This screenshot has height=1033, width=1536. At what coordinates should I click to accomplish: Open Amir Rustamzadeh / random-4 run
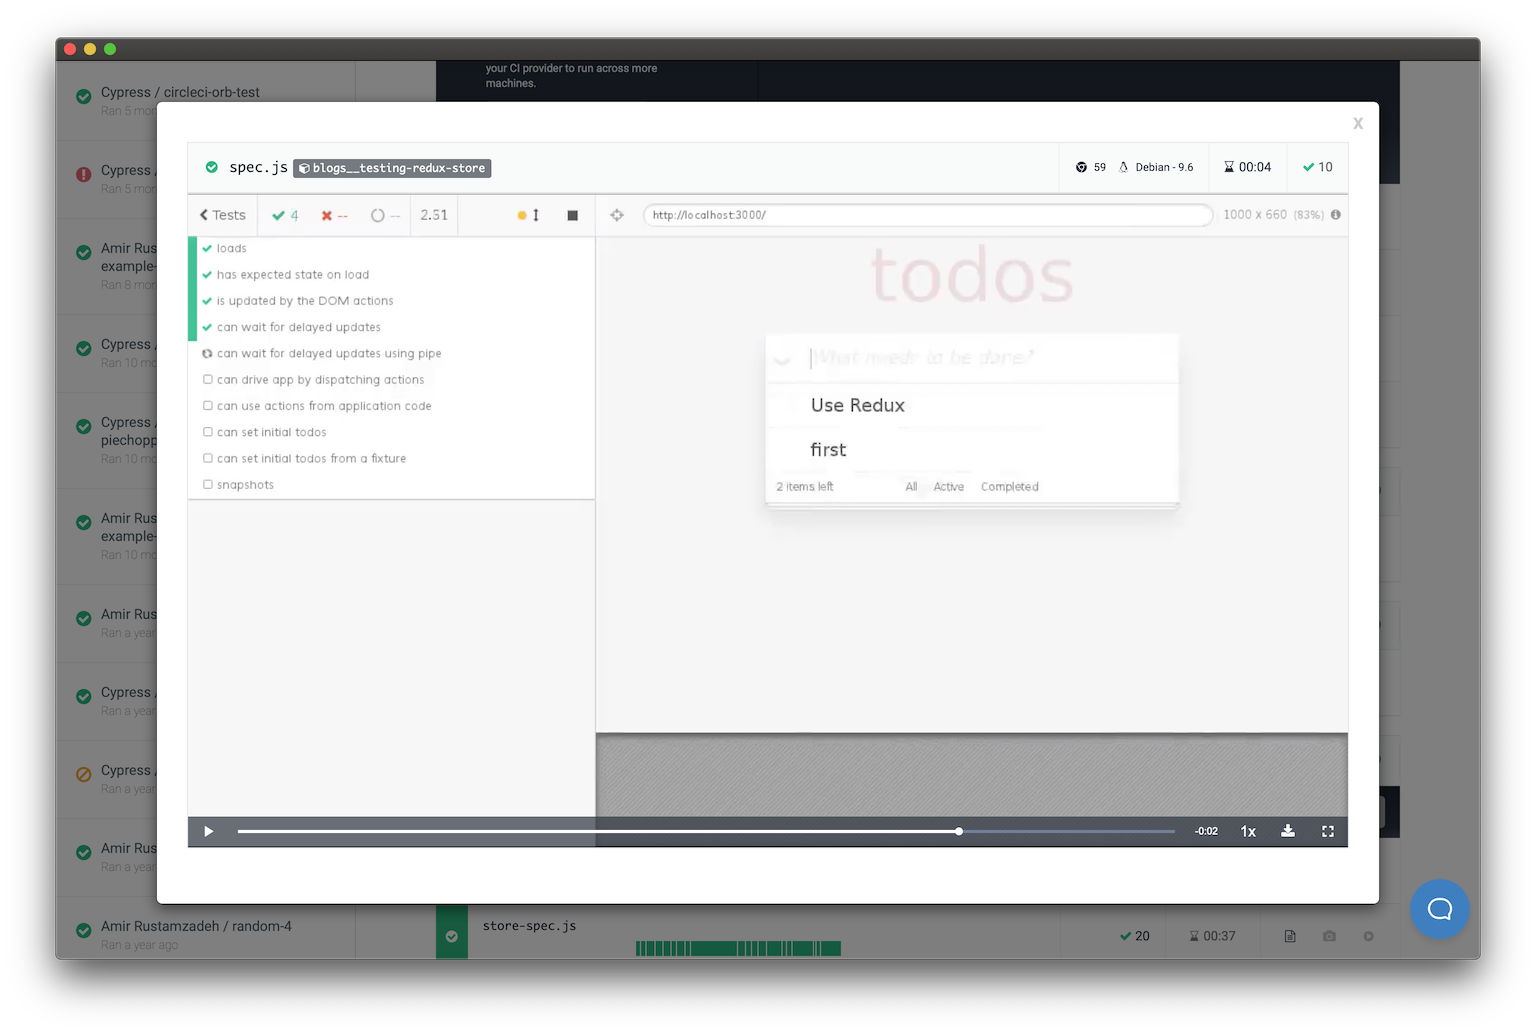[x=196, y=926]
